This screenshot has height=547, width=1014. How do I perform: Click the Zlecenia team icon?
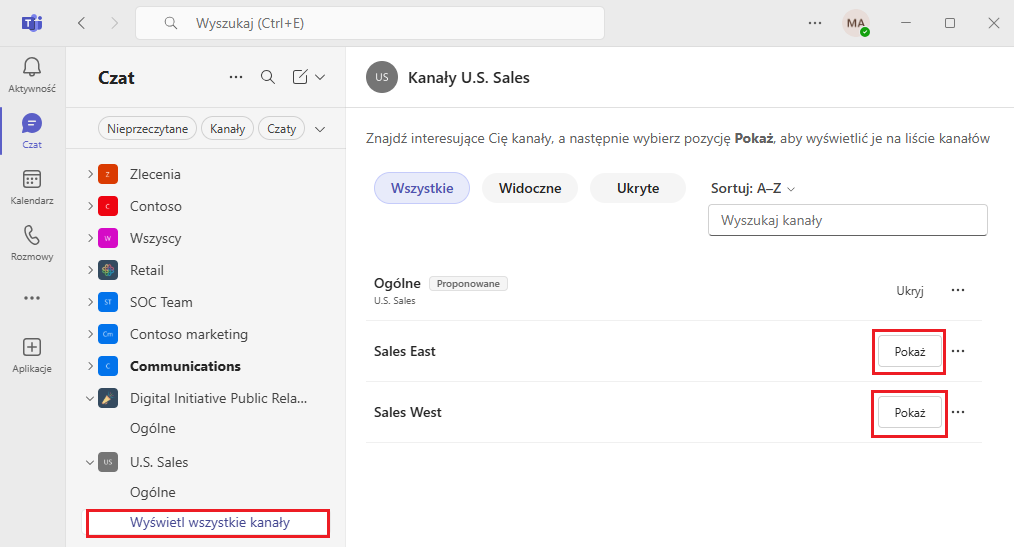[108, 174]
